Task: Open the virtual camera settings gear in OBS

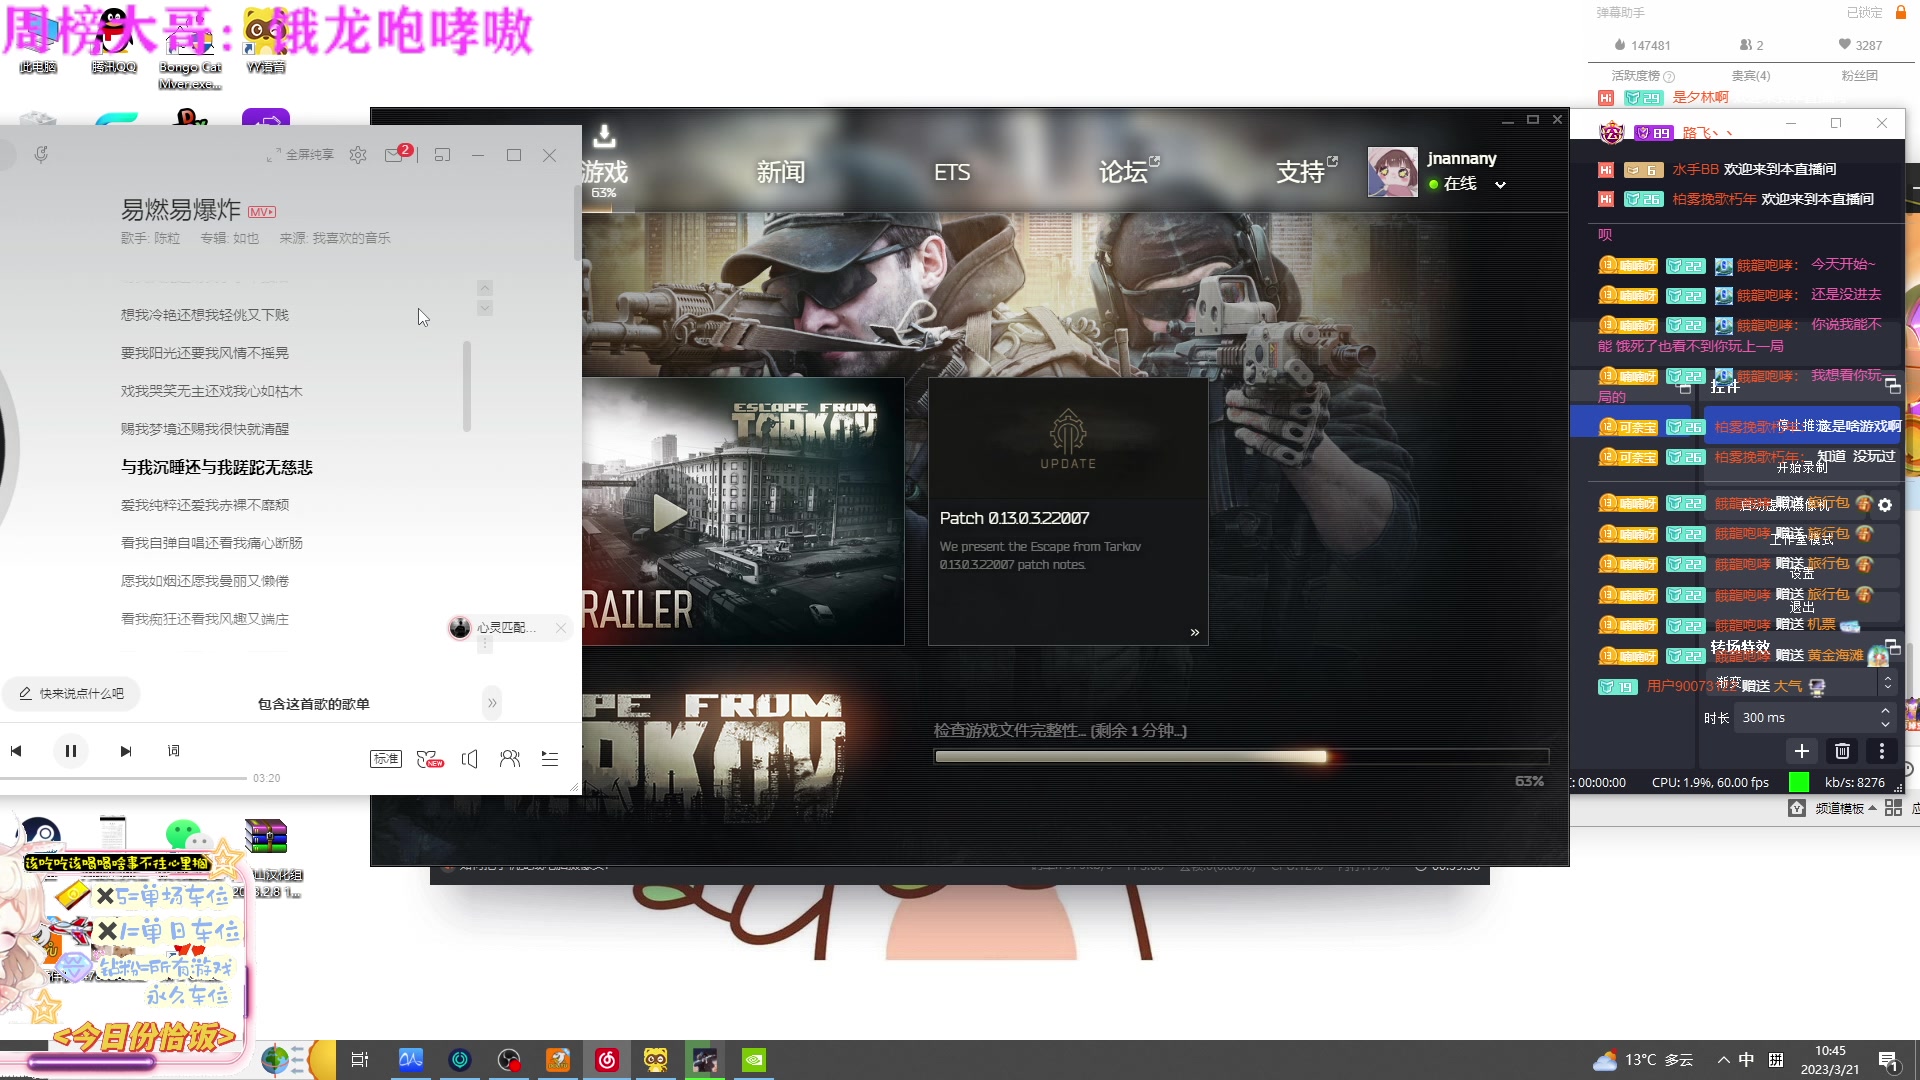Action: click(x=1885, y=505)
